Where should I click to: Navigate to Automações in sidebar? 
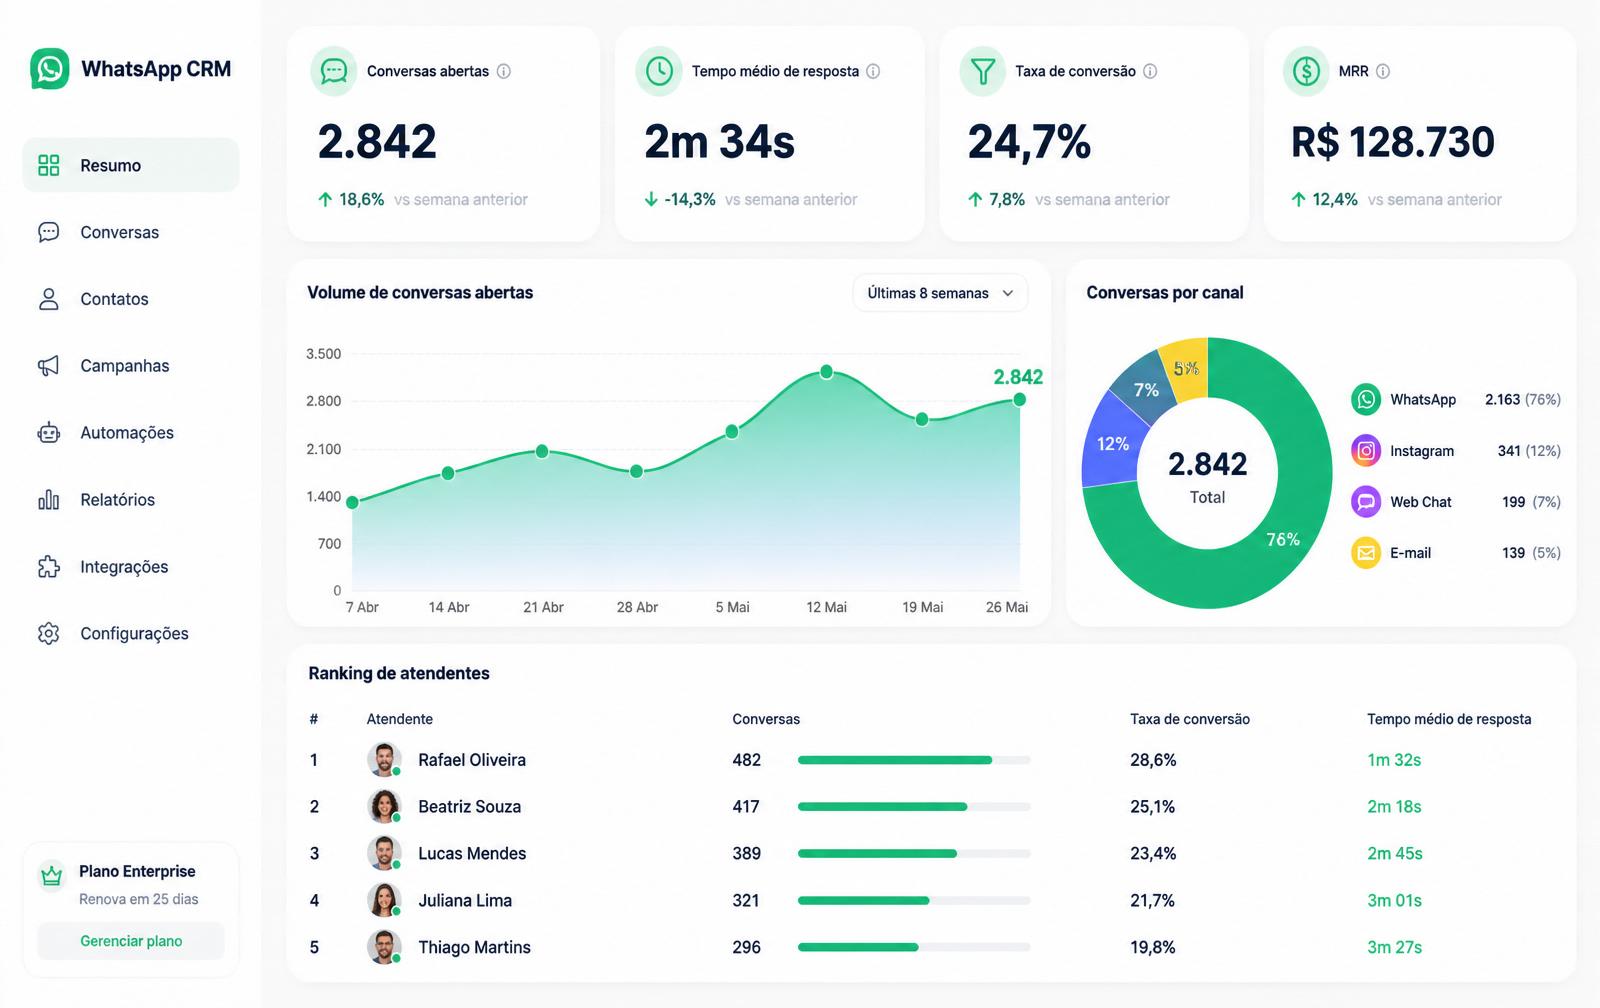pos(131,433)
